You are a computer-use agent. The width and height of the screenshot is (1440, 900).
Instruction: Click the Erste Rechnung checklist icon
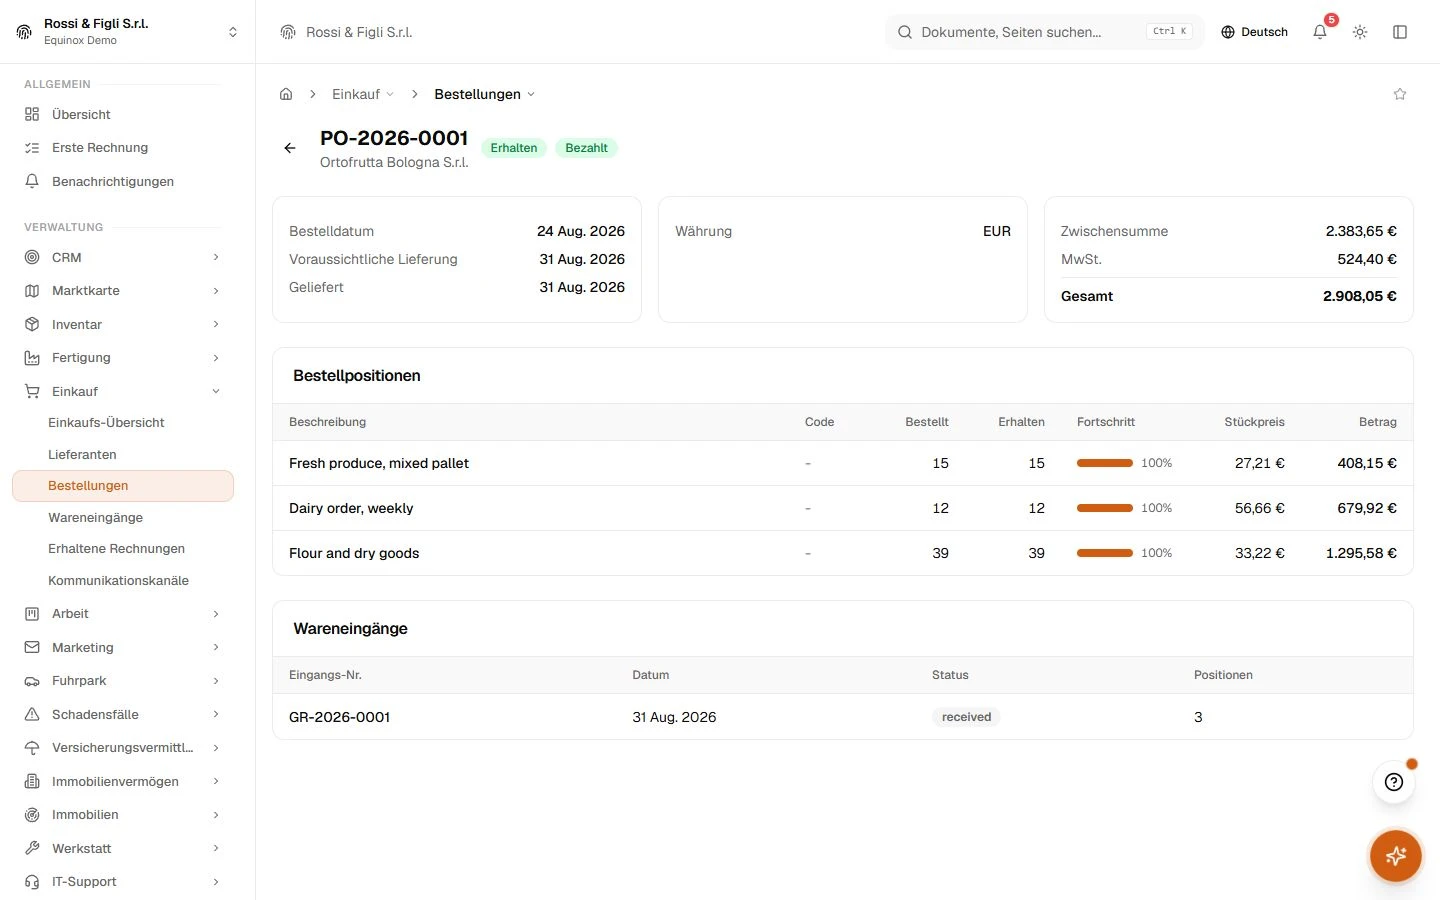pos(32,148)
